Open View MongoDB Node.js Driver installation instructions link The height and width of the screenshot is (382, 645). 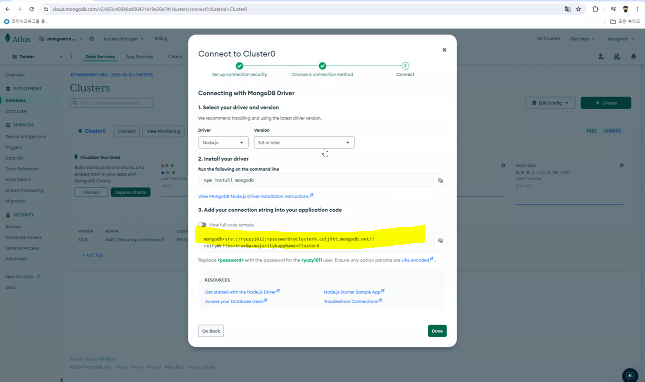click(255, 196)
